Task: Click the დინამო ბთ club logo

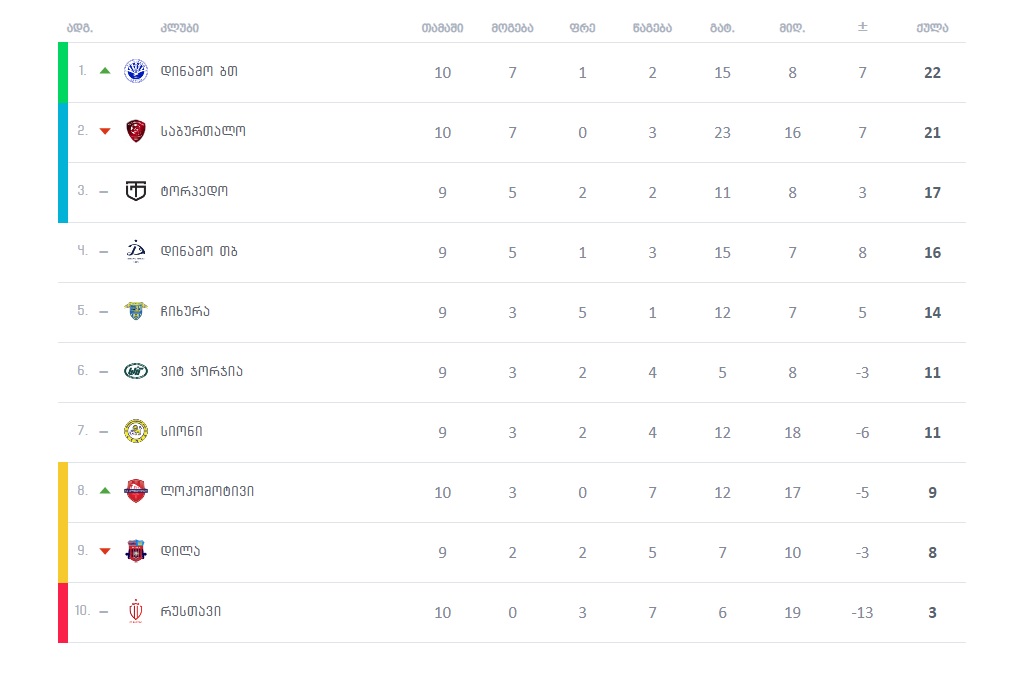Action: tap(136, 71)
